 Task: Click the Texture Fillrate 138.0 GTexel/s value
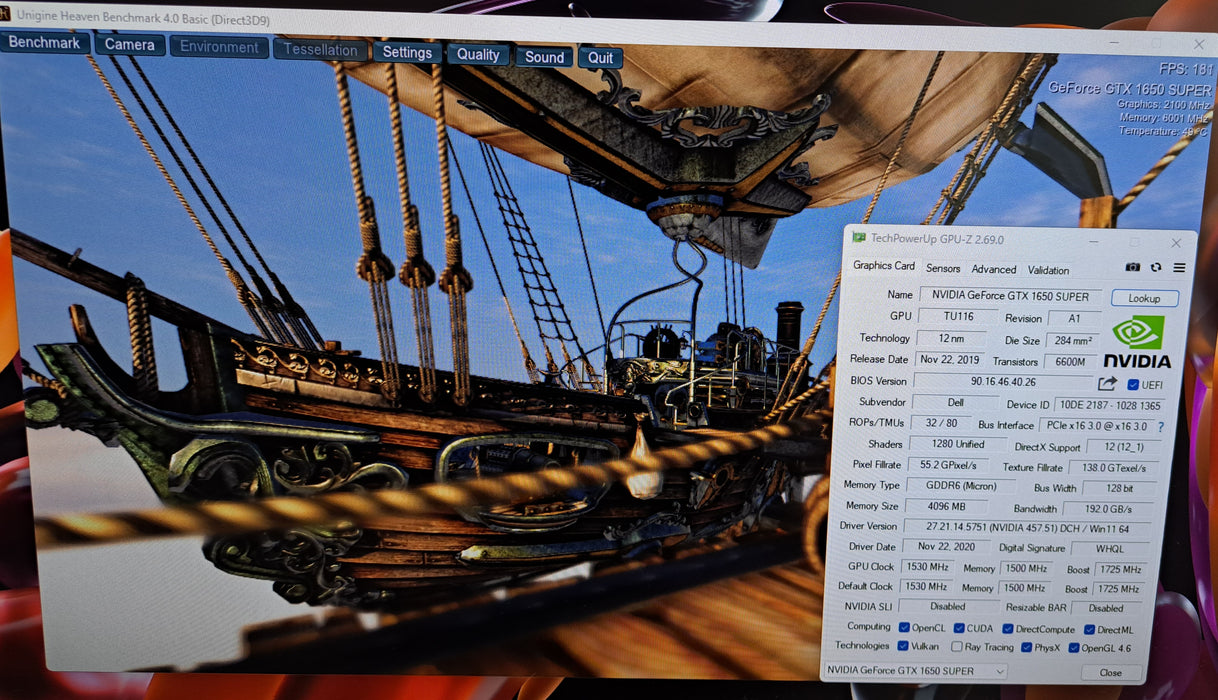(1114, 468)
